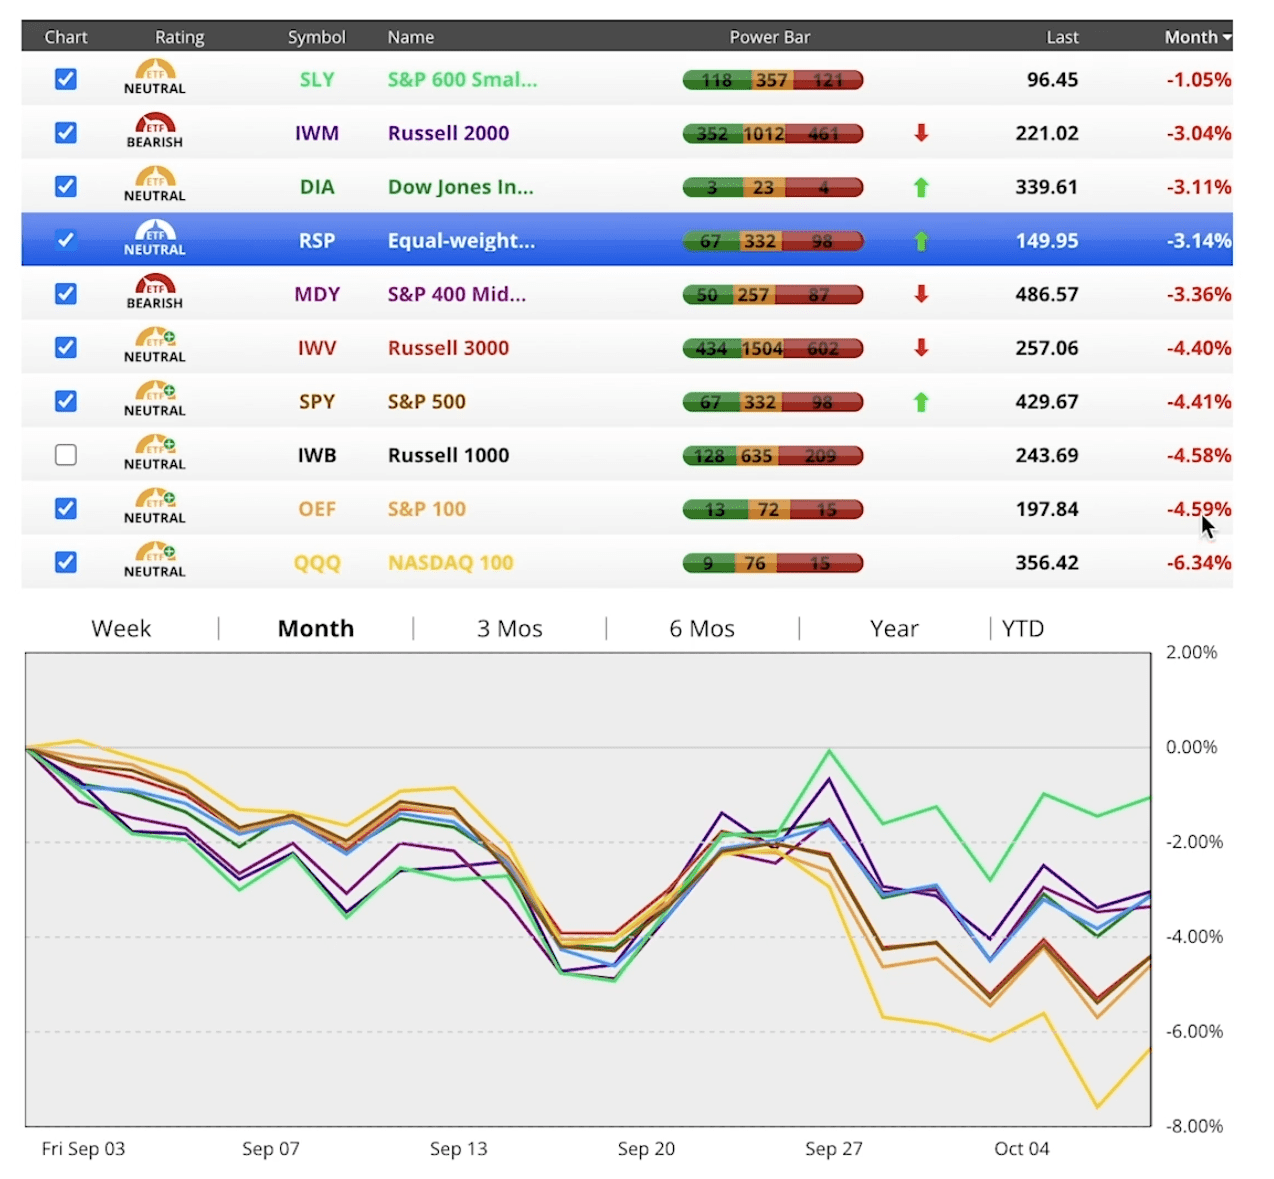Open the QQQ symbol link

[317, 563]
